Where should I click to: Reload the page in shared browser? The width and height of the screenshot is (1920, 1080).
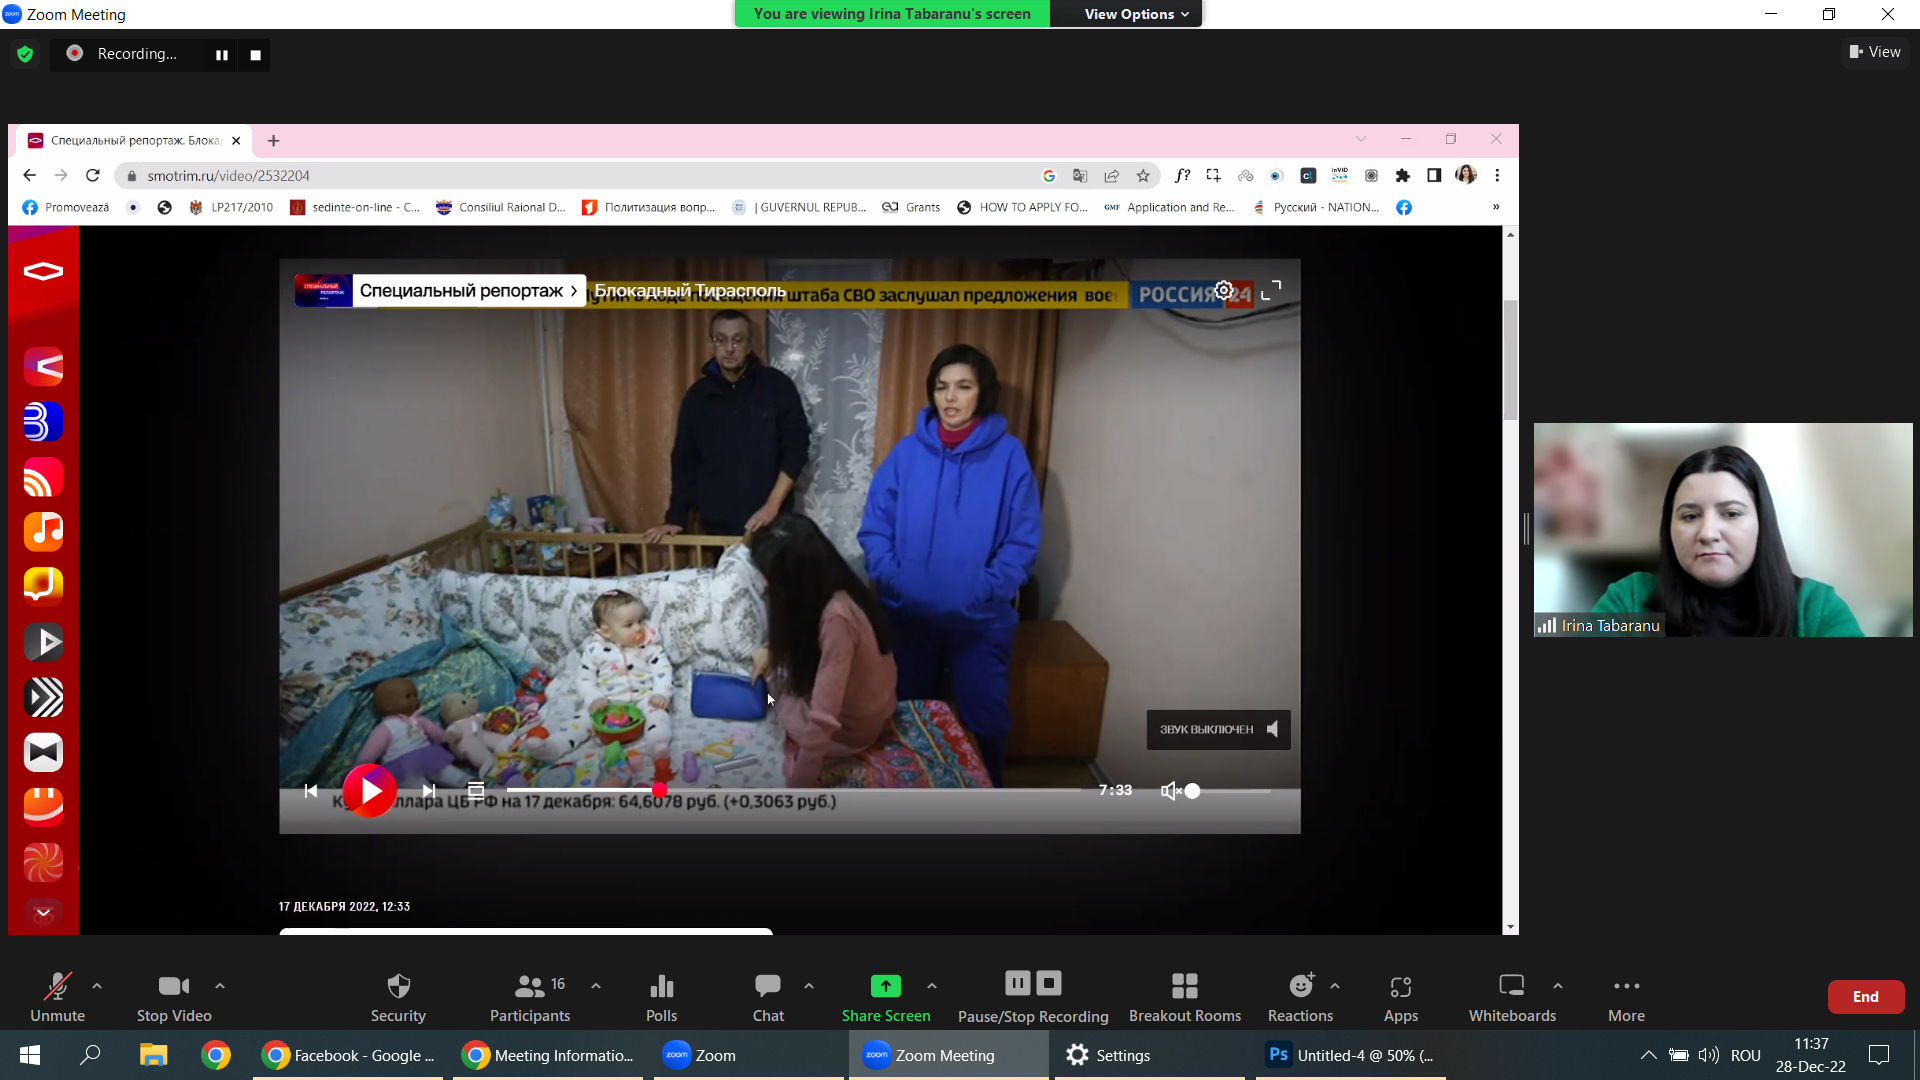(93, 175)
